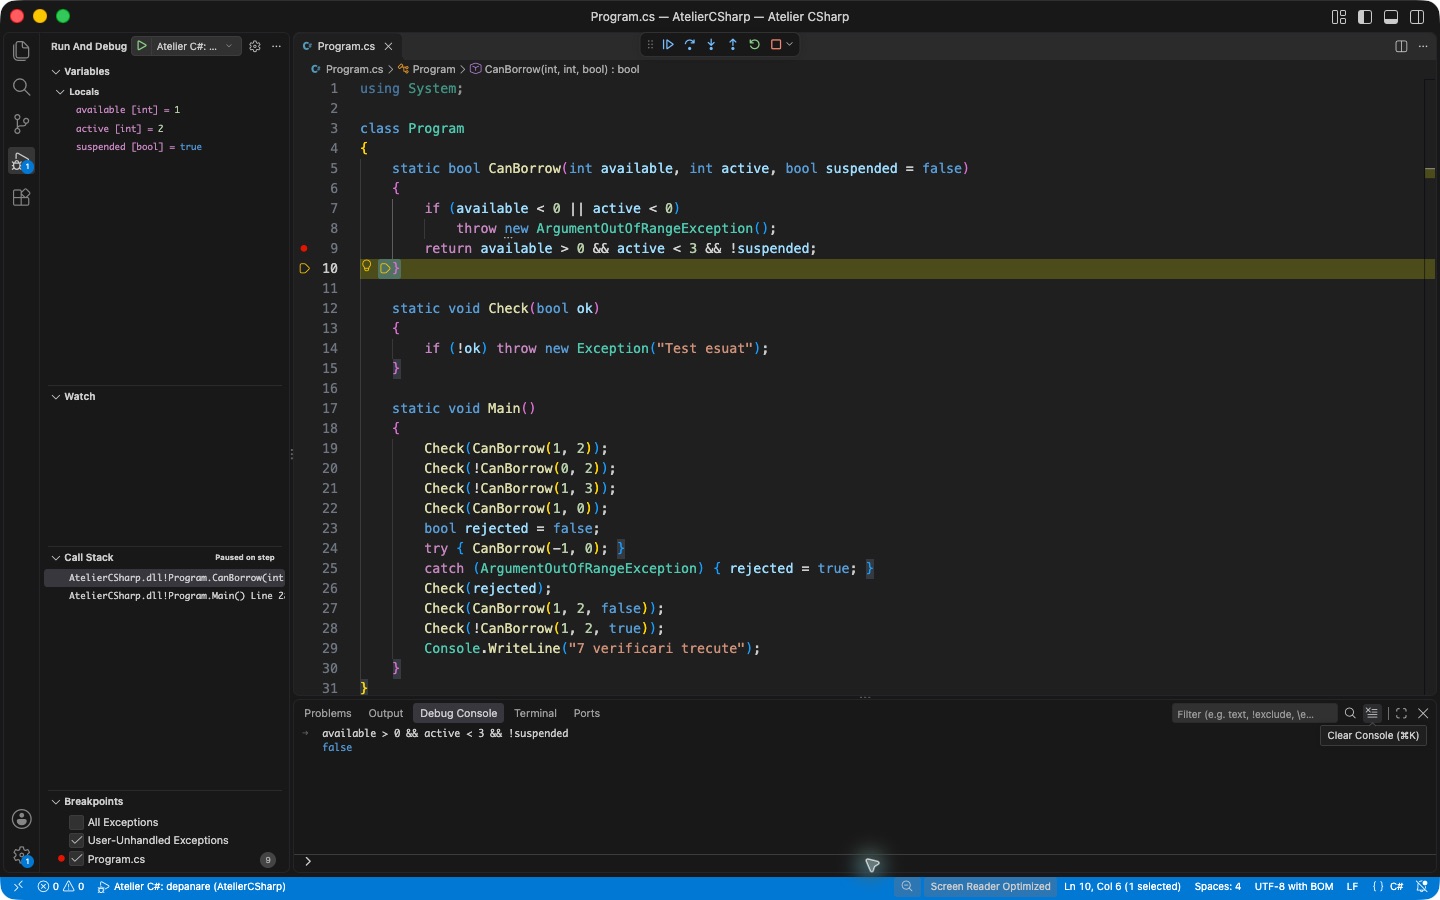Click the lightbulb on line 10
This screenshot has width=1440, height=900.
[367, 266]
